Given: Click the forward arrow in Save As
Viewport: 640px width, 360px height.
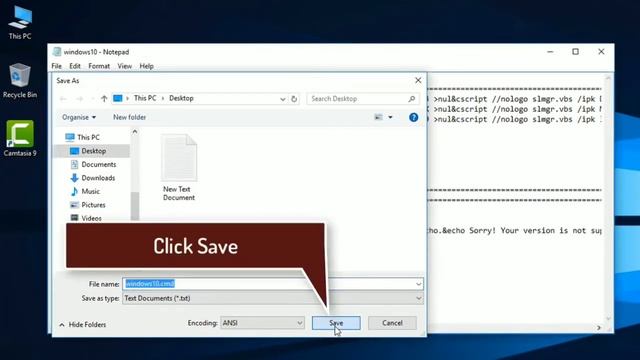Looking at the screenshot, I should (80, 99).
